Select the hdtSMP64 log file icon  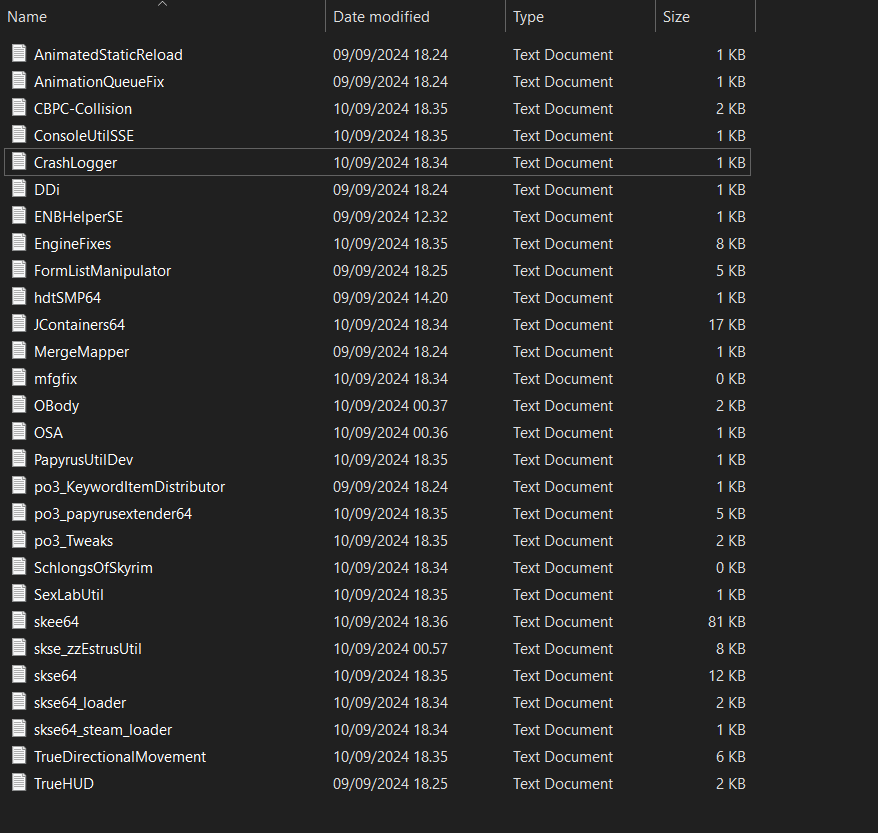[19, 297]
